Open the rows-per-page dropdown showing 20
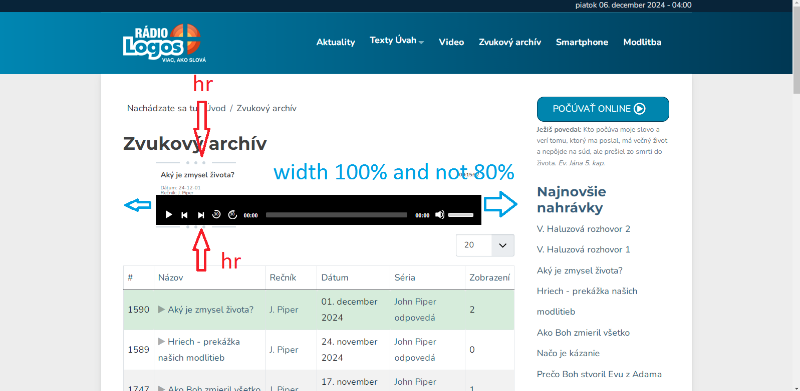Image resolution: width=800 pixels, height=391 pixels. [x=486, y=245]
